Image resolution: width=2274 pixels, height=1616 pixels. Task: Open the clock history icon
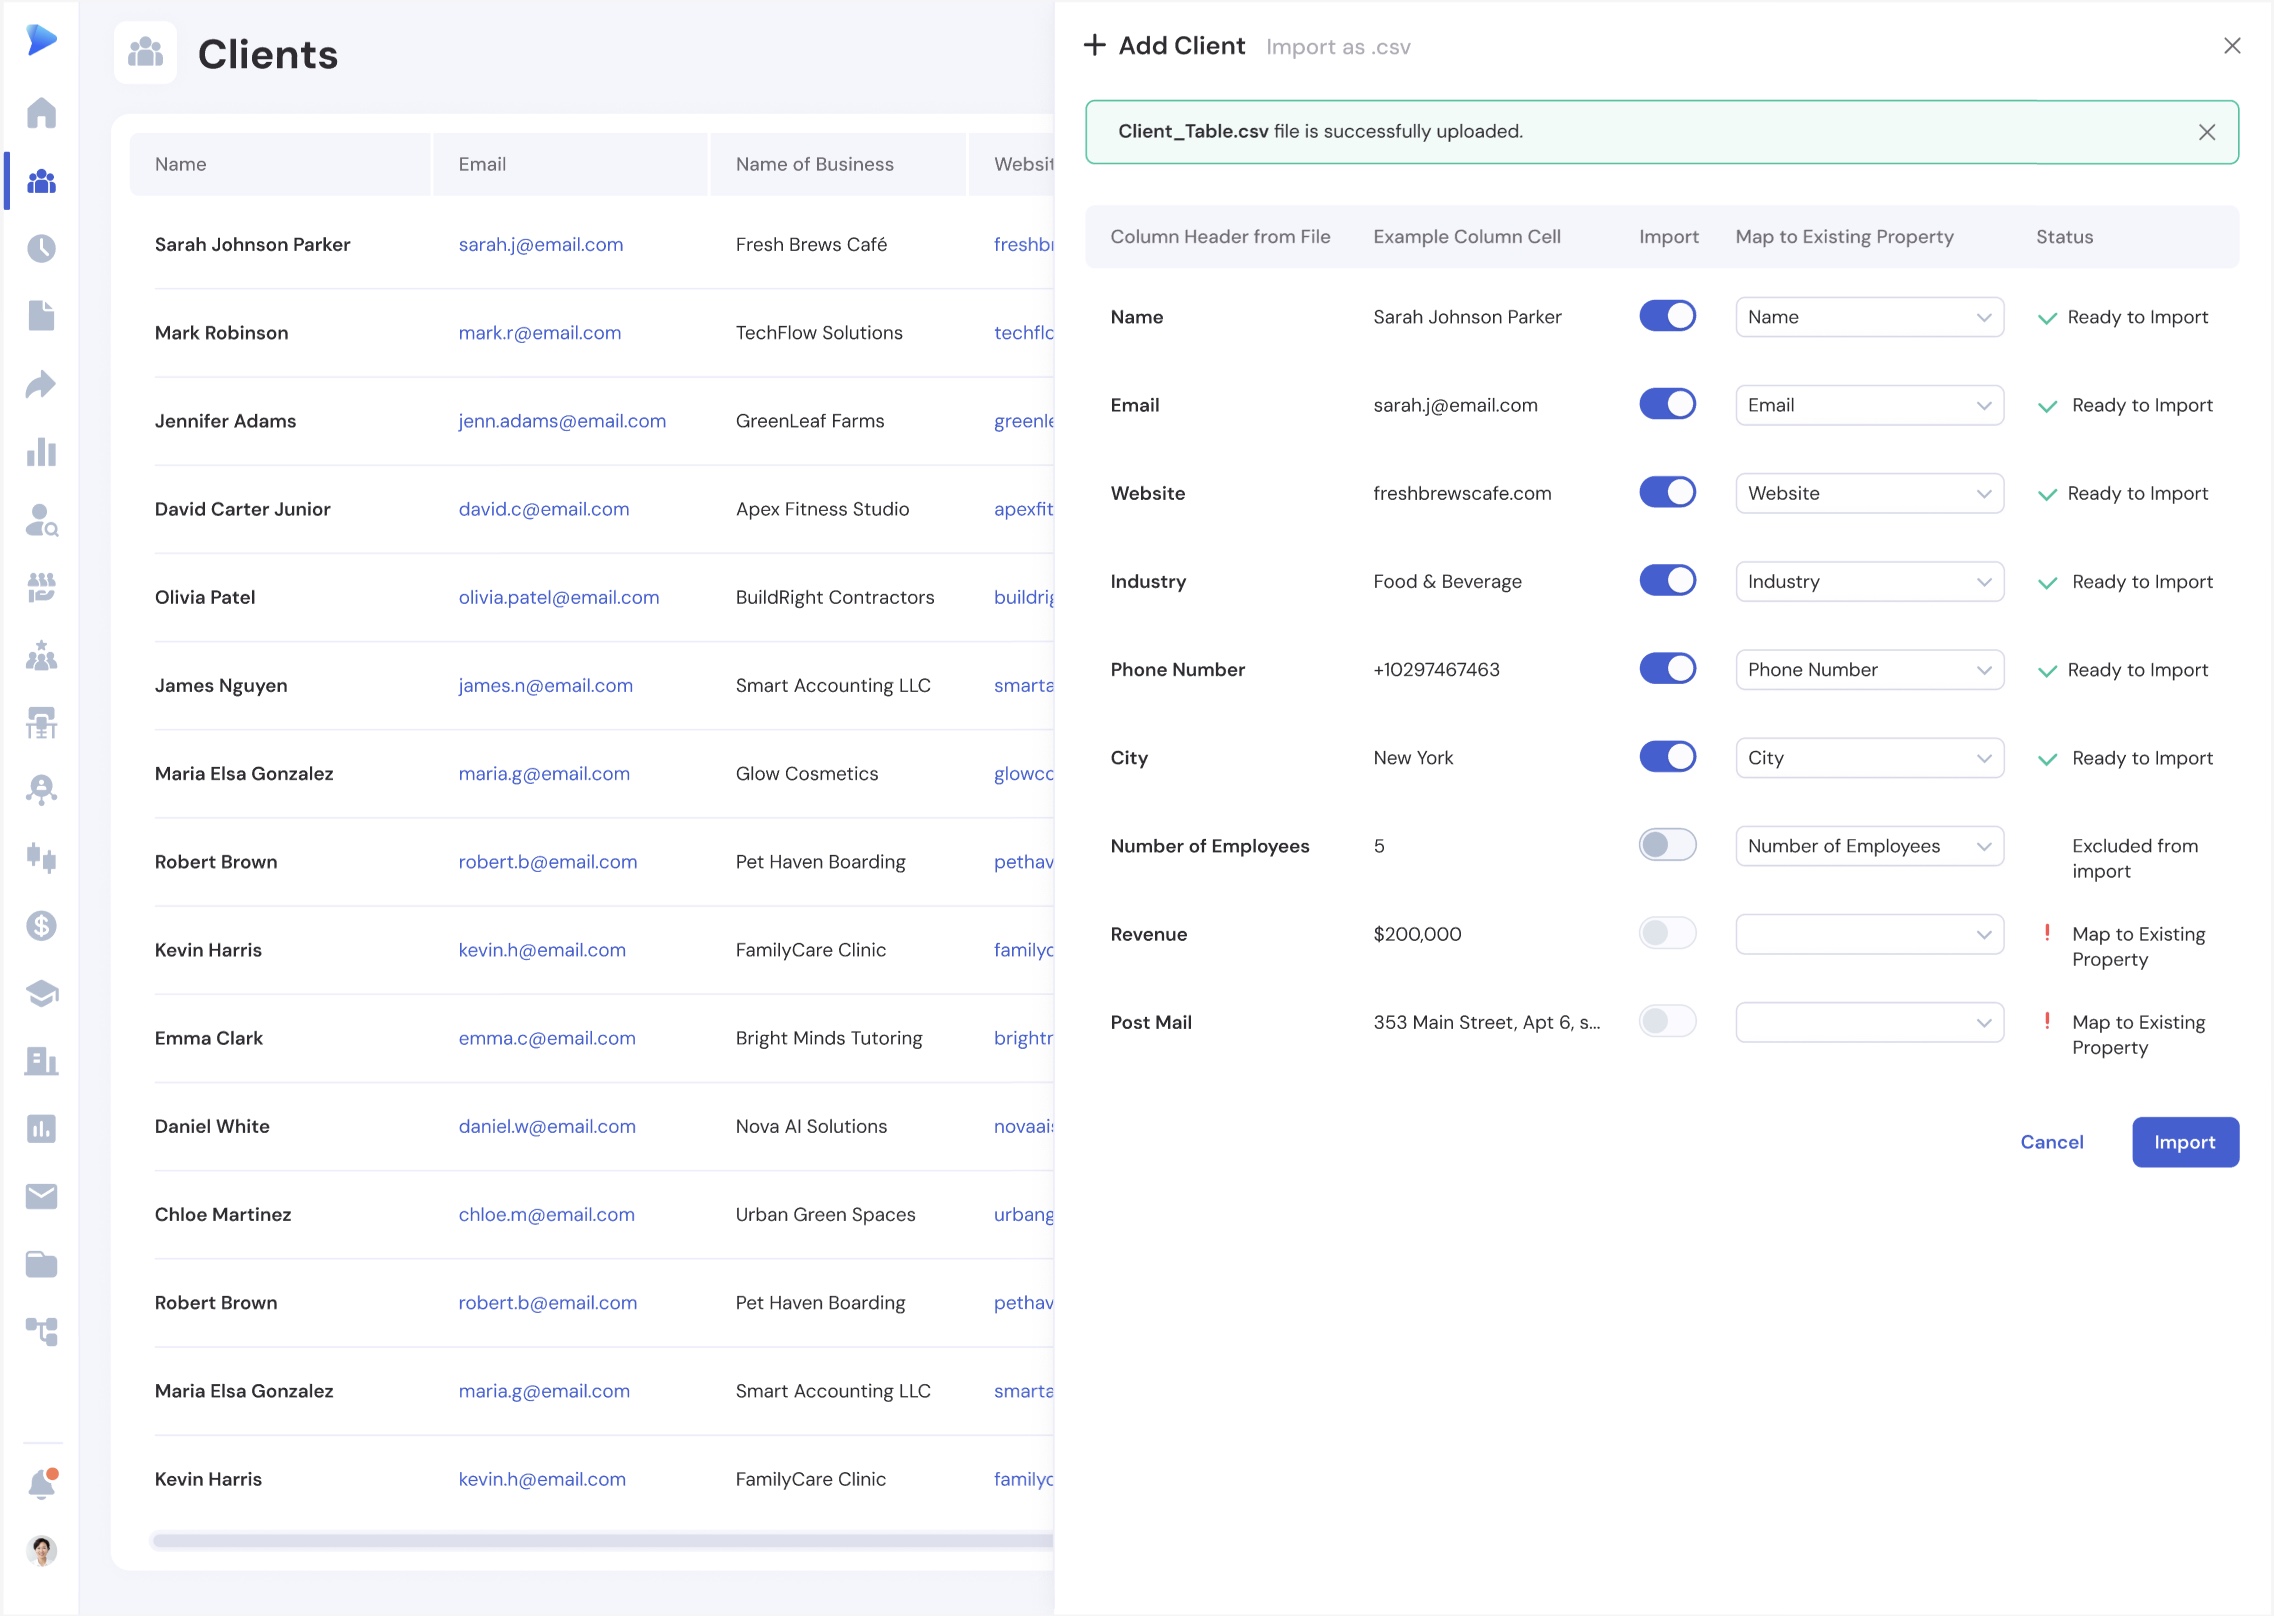click(41, 250)
